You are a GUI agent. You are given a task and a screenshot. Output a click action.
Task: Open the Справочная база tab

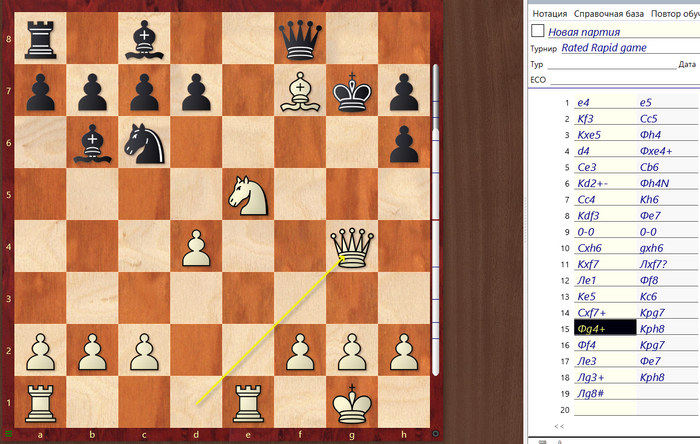pyautogui.click(x=609, y=14)
